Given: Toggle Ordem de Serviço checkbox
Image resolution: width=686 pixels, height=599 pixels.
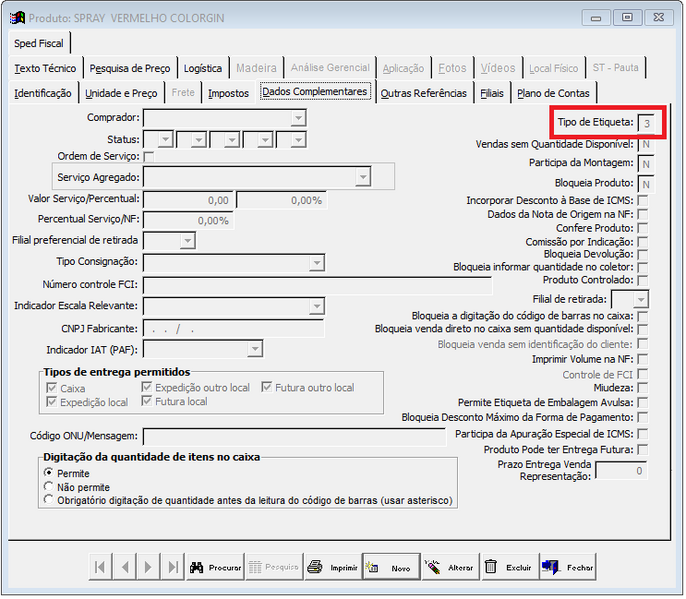Looking at the screenshot, I should (x=149, y=156).
